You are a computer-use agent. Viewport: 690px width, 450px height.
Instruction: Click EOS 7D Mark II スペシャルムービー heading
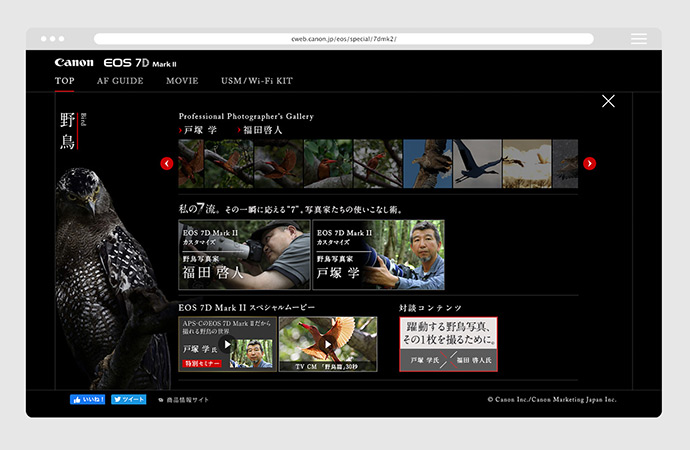tap(246, 307)
